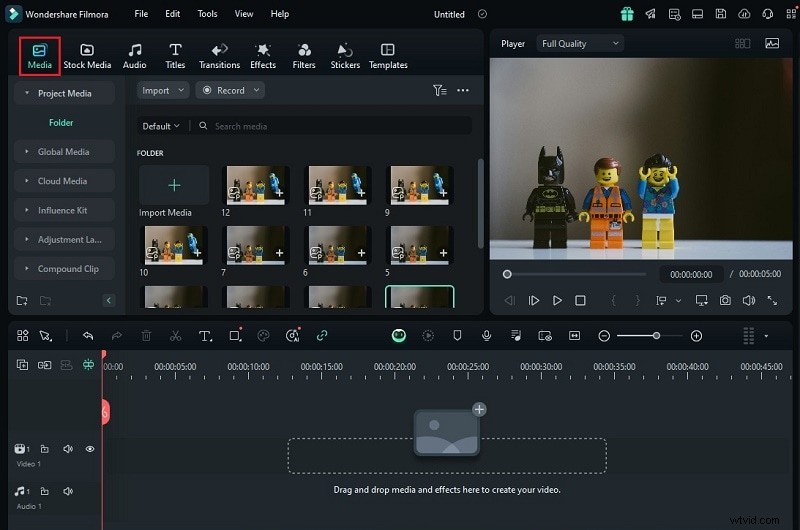The width and height of the screenshot is (800, 530).
Task: Select the Media tab
Action: [x=40, y=56]
